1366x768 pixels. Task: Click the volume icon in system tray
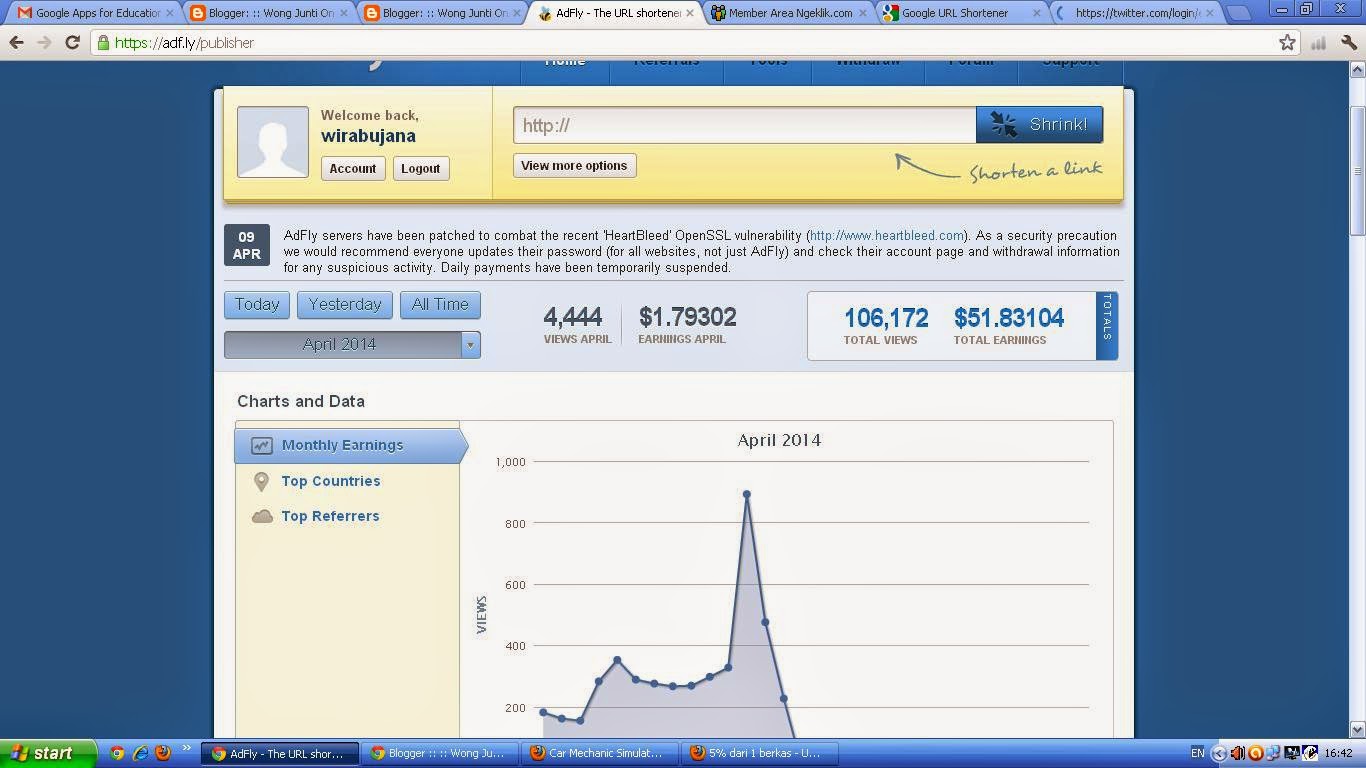point(1237,753)
